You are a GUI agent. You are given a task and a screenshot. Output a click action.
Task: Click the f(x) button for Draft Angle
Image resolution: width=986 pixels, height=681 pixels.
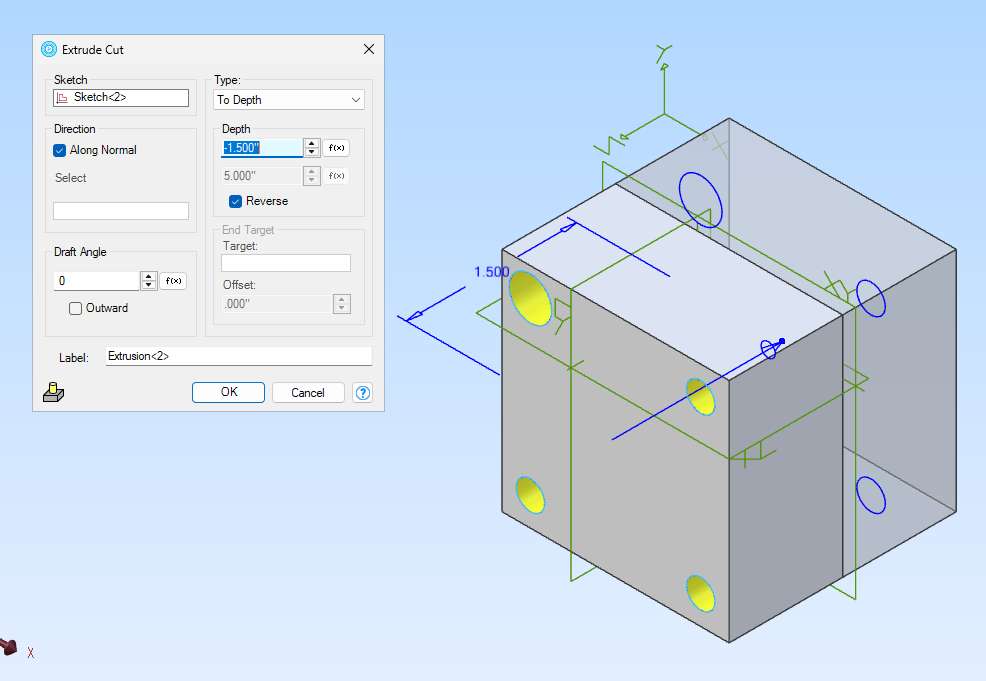173,280
